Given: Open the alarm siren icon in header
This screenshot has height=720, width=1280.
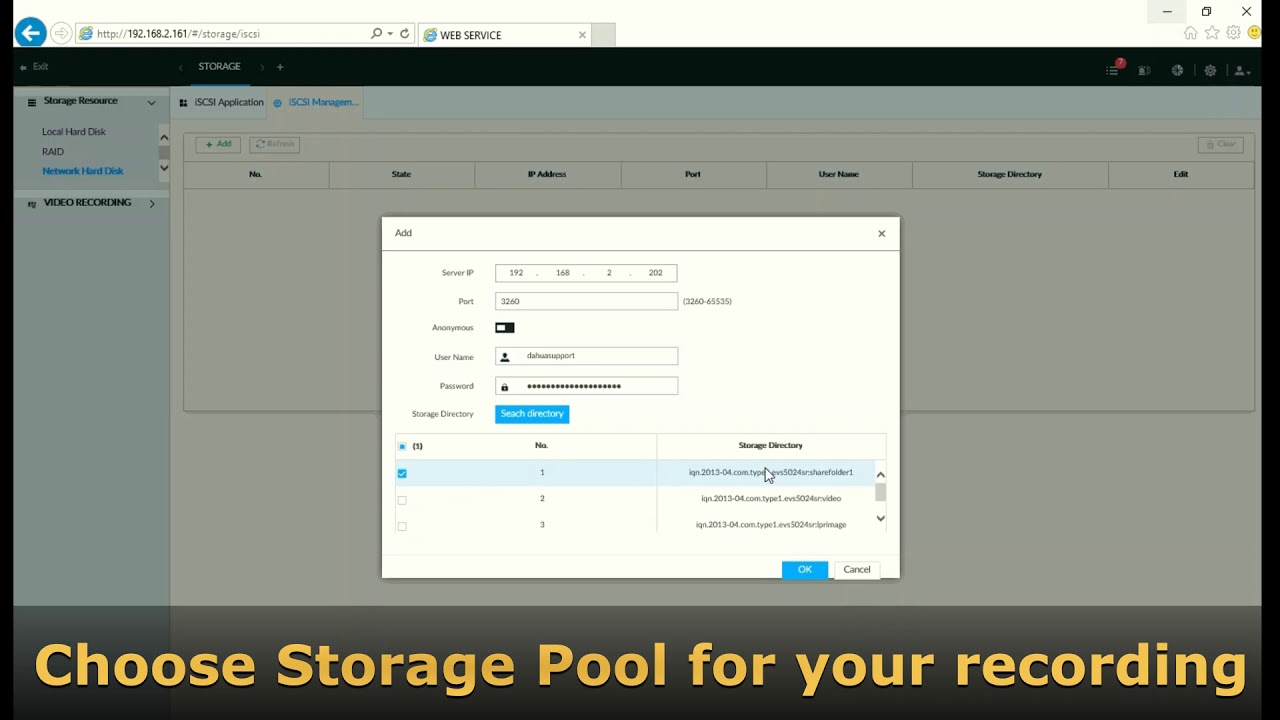Looking at the screenshot, I should [1145, 70].
